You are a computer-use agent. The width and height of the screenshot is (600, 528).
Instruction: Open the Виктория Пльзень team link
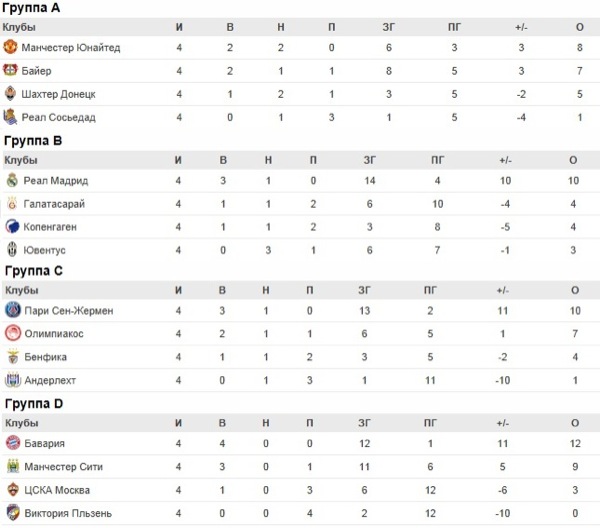[x=68, y=514]
